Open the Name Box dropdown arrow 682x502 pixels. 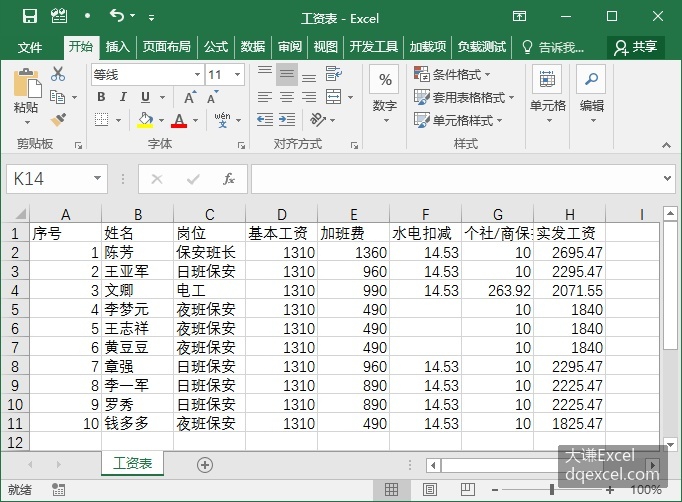point(97,178)
